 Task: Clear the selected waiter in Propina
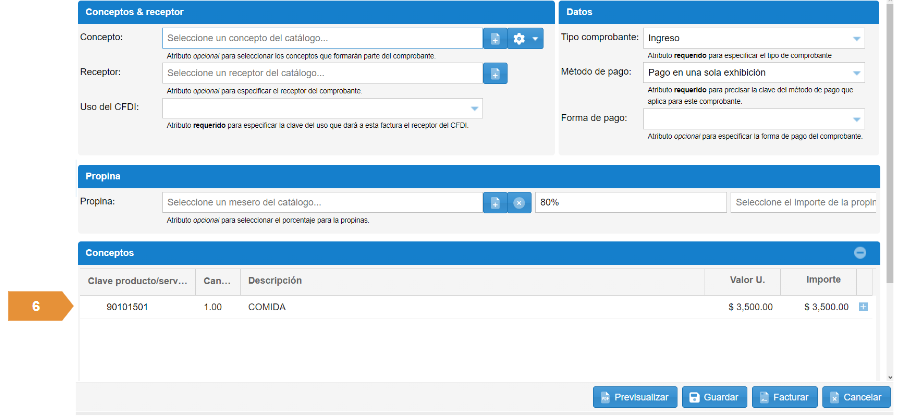tap(519, 202)
